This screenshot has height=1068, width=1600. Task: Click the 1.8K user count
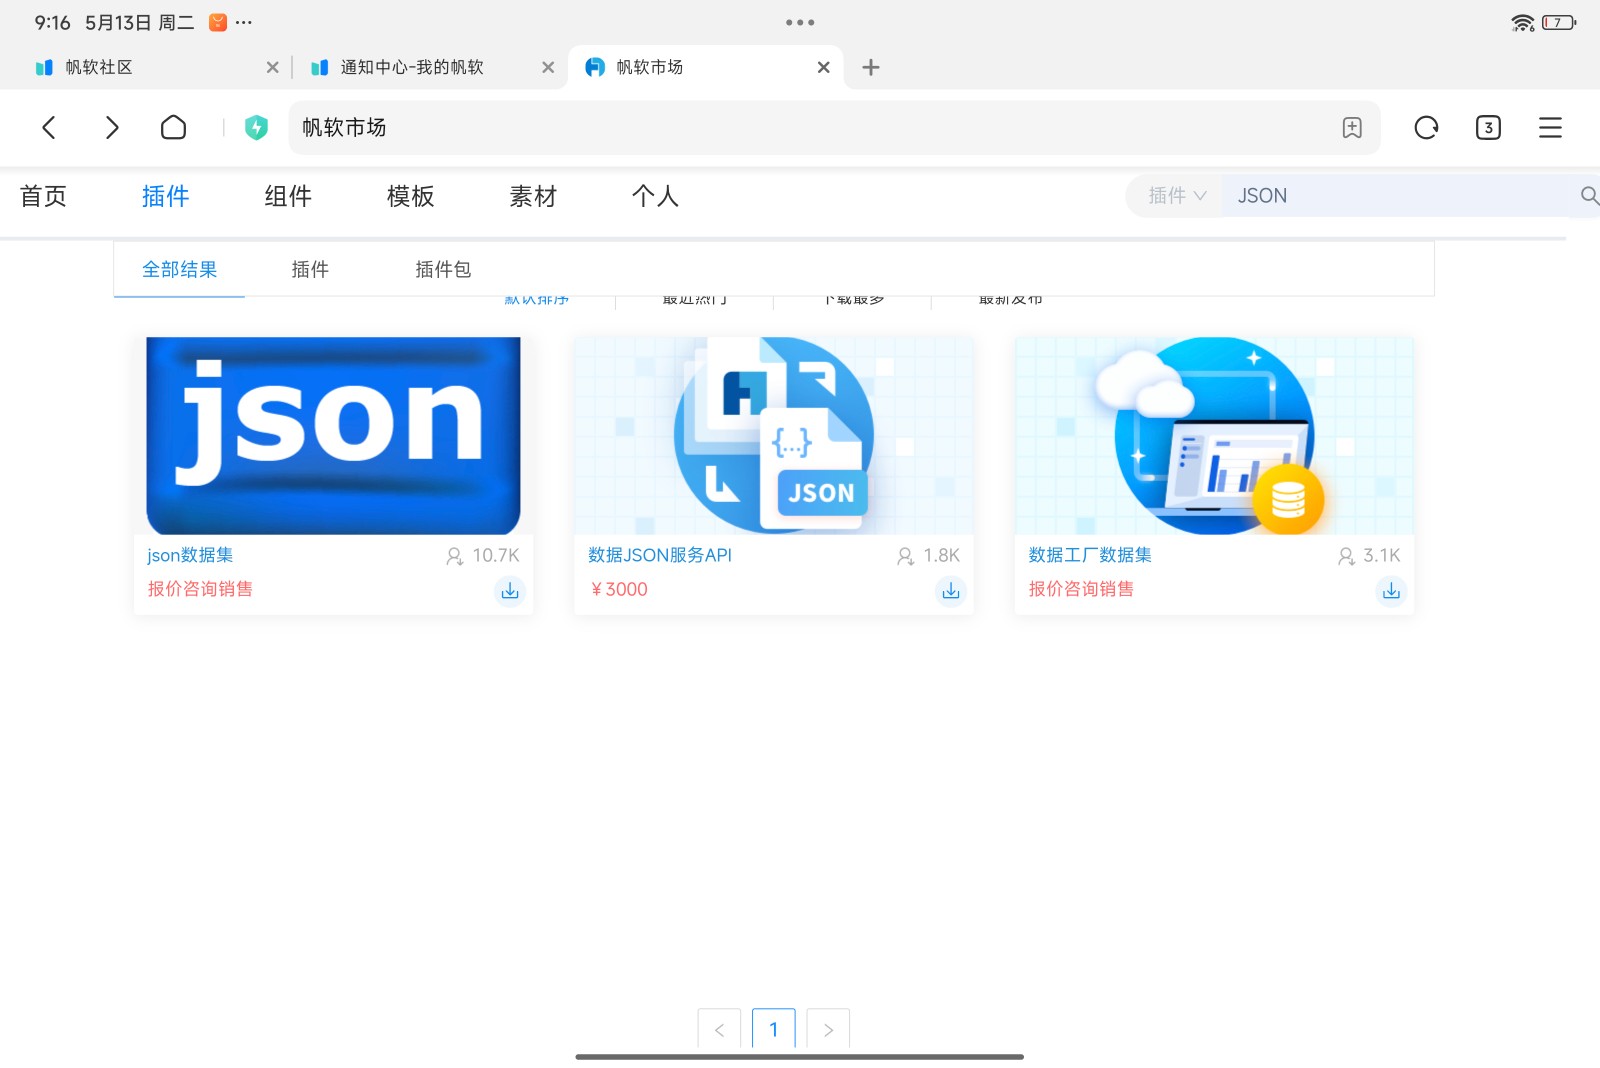point(929,555)
